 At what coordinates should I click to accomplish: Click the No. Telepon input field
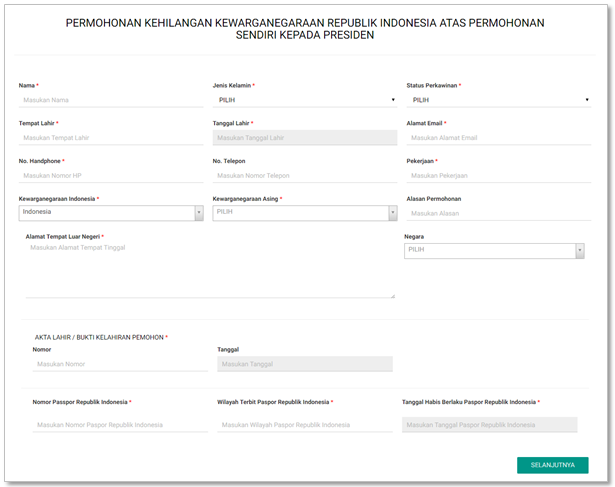tap(304, 175)
